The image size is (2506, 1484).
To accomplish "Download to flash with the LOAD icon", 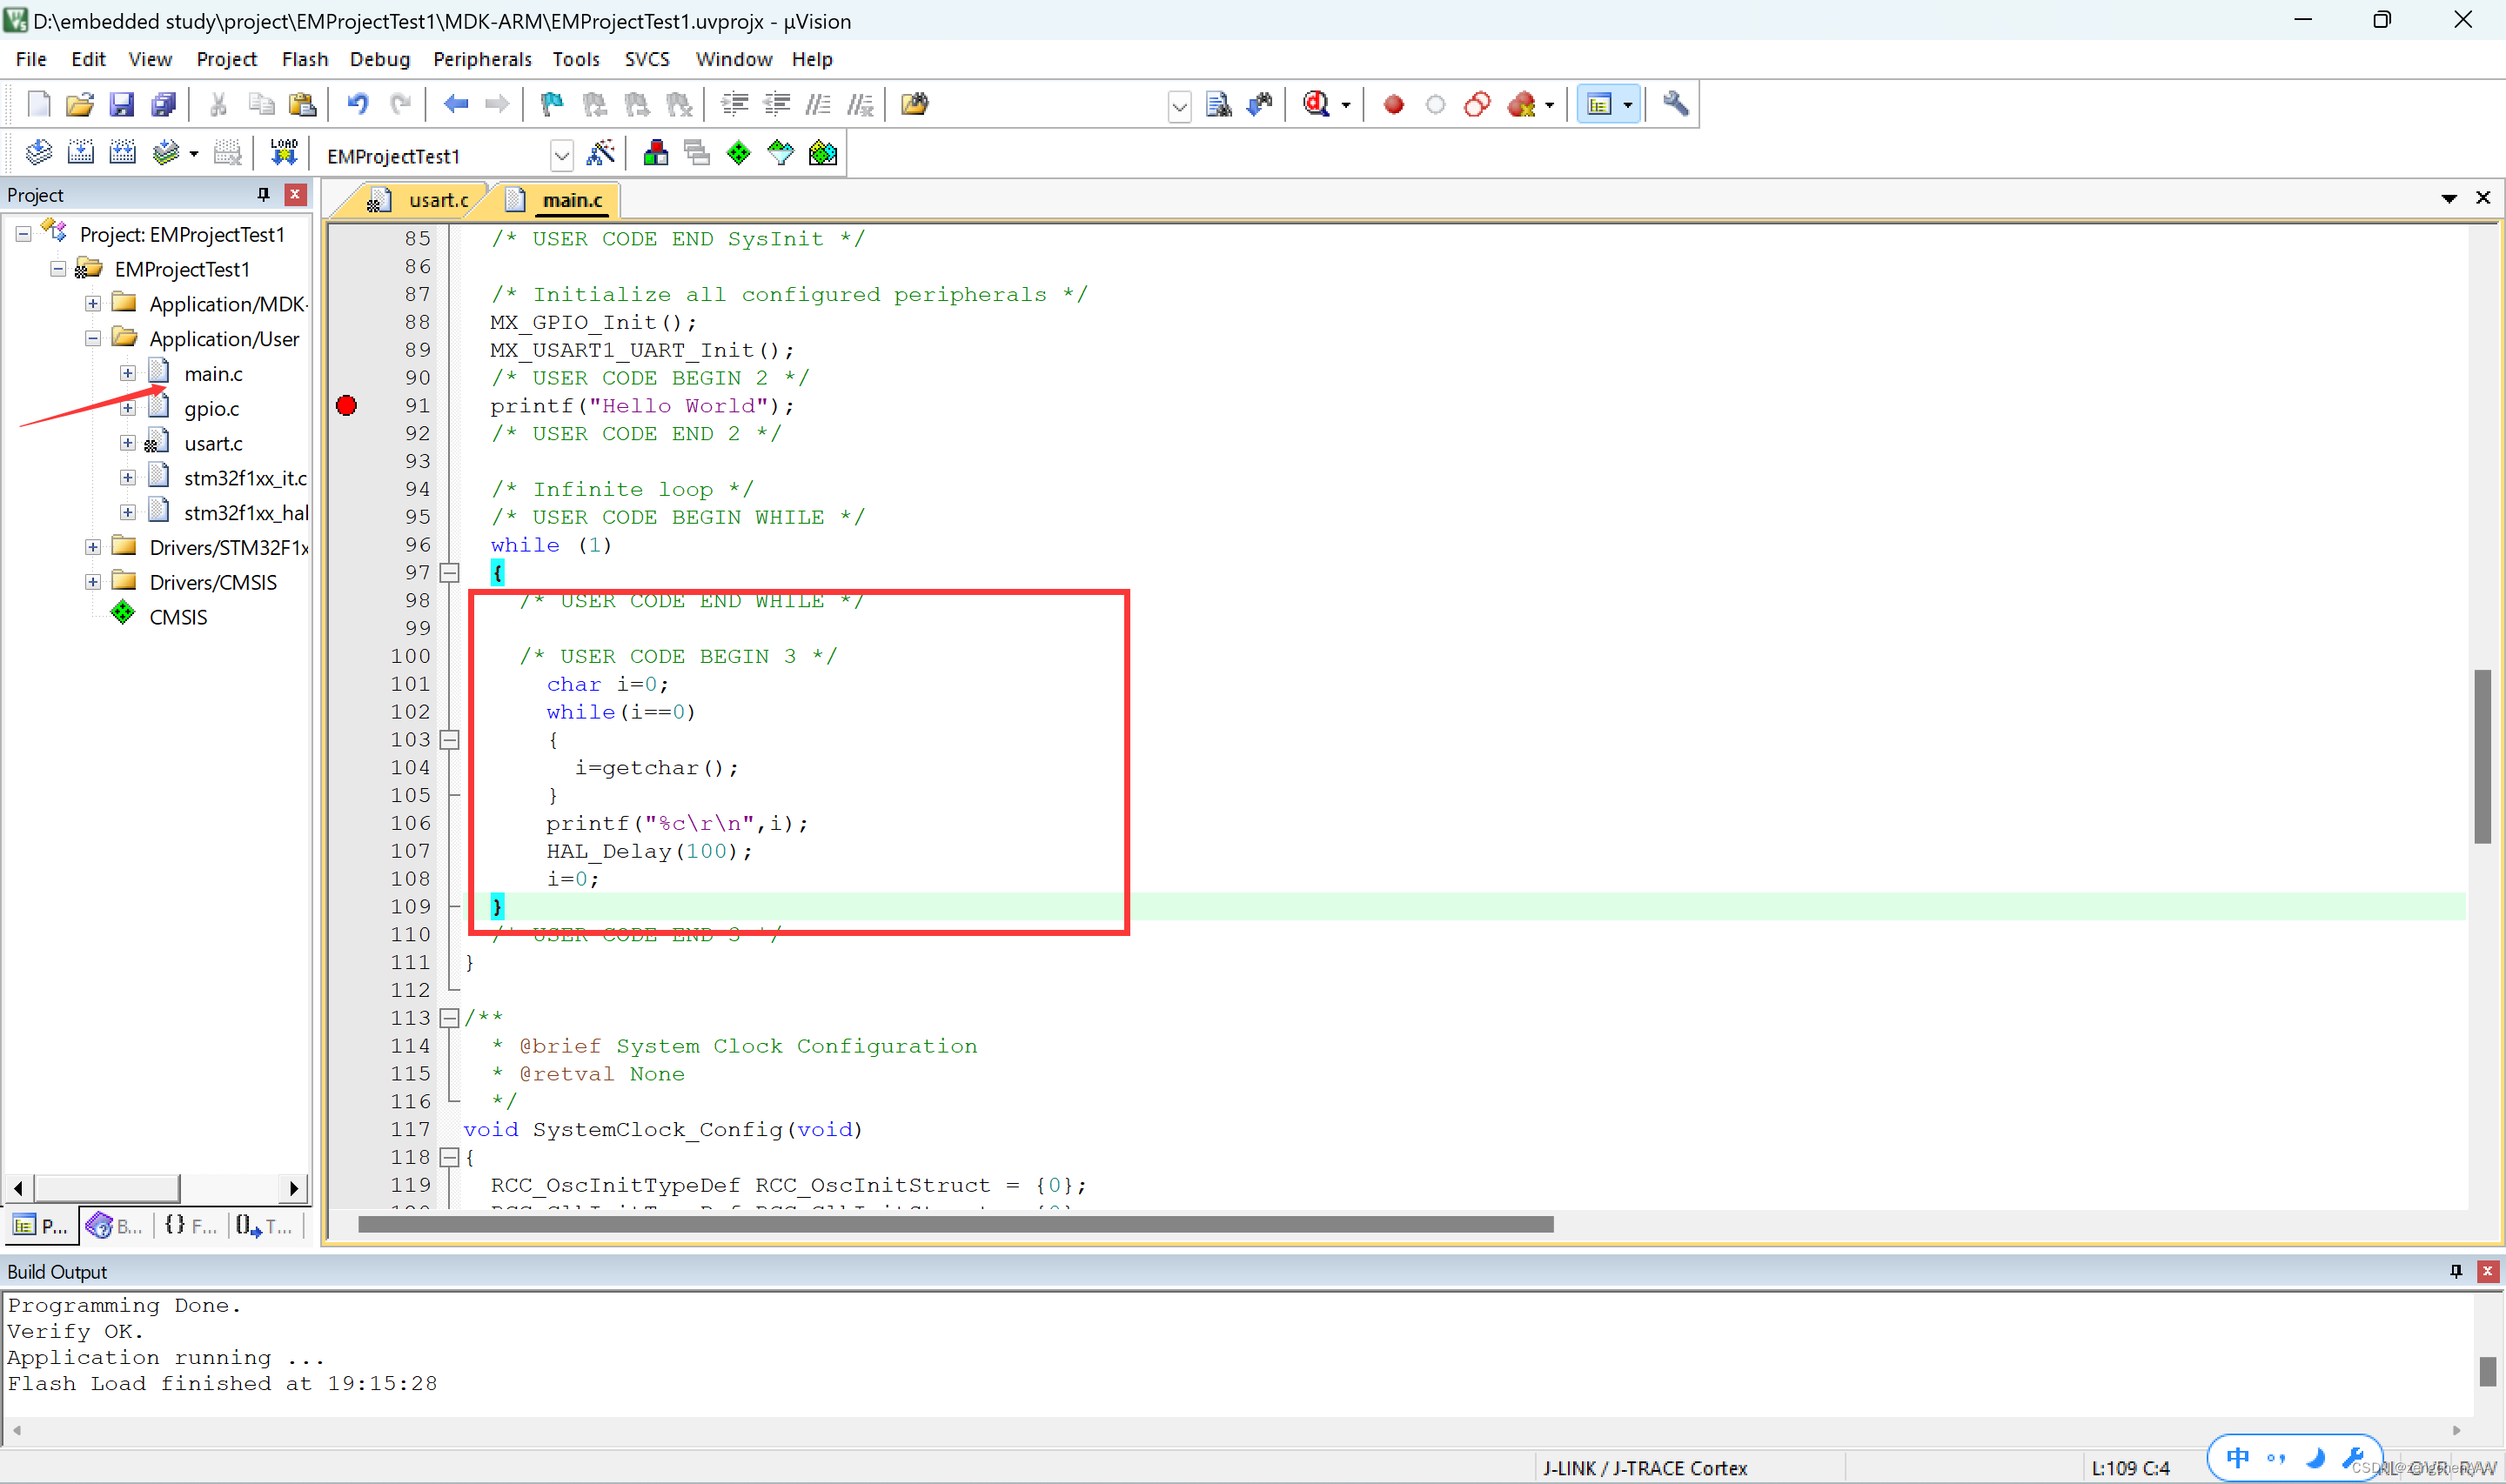I will [x=284, y=153].
